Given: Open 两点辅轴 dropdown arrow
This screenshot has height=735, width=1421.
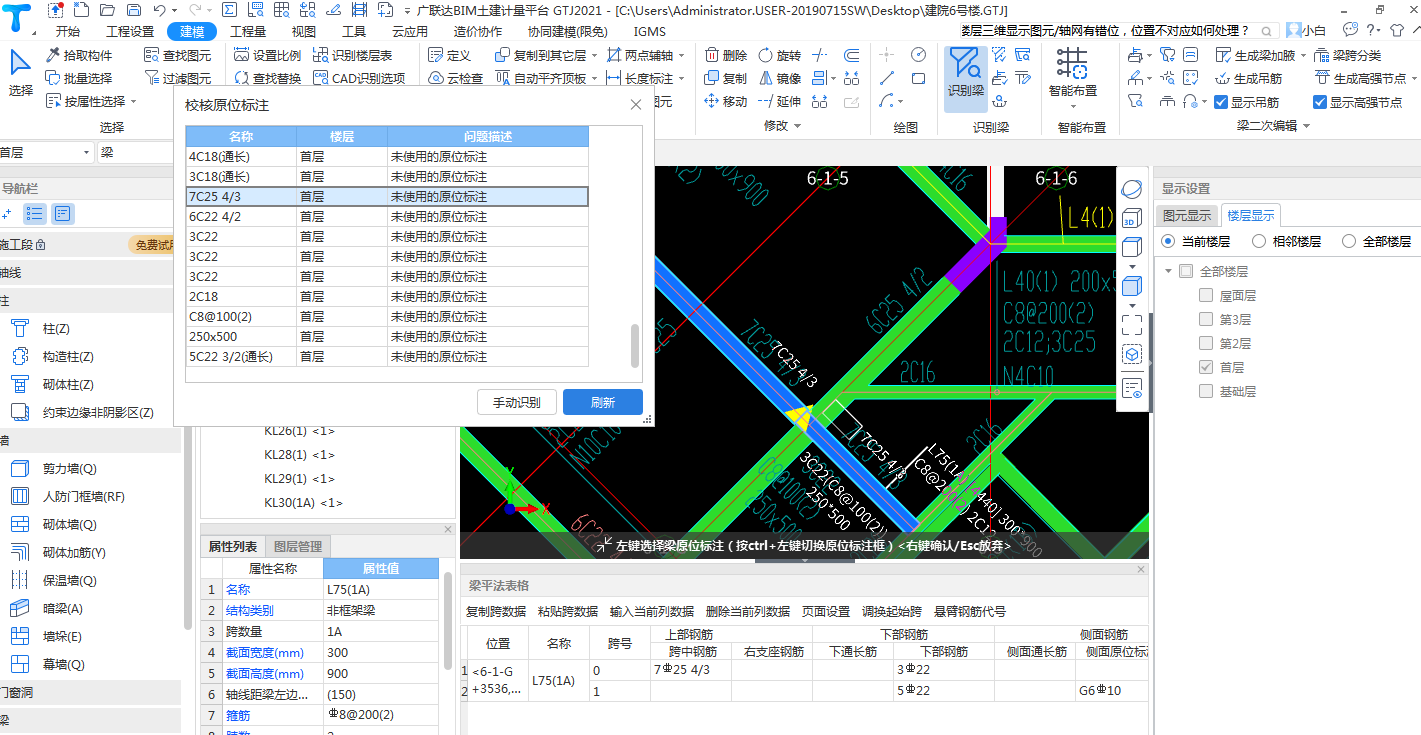Looking at the screenshot, I should tap(682, 55).
